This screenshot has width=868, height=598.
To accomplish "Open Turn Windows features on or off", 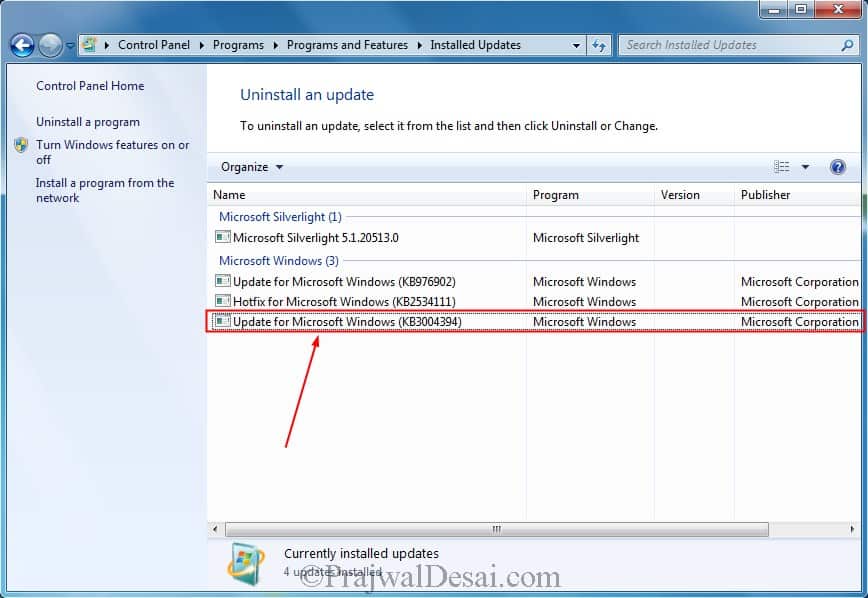I will tap(112, 152).
